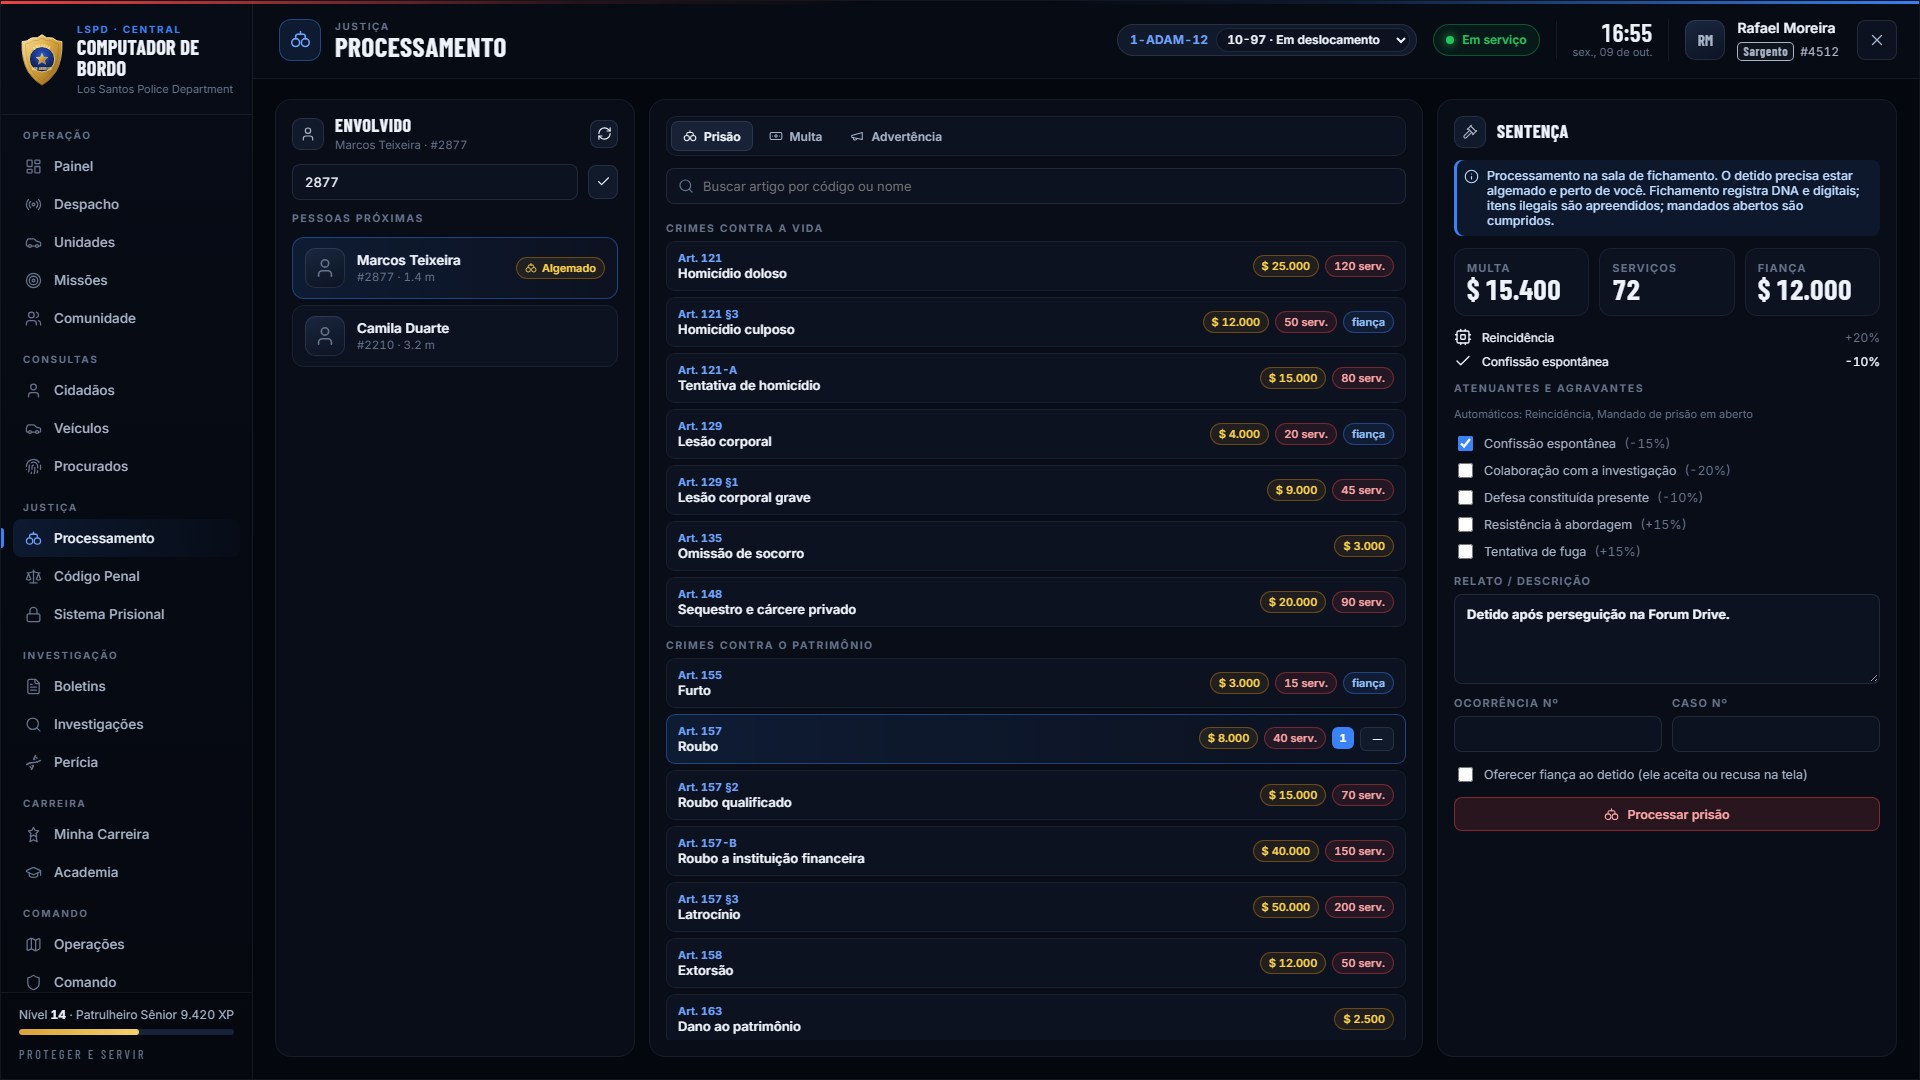Enable Colaboração com a investigação checkbox
1920x1080 pixels.
pos(1465,470)
